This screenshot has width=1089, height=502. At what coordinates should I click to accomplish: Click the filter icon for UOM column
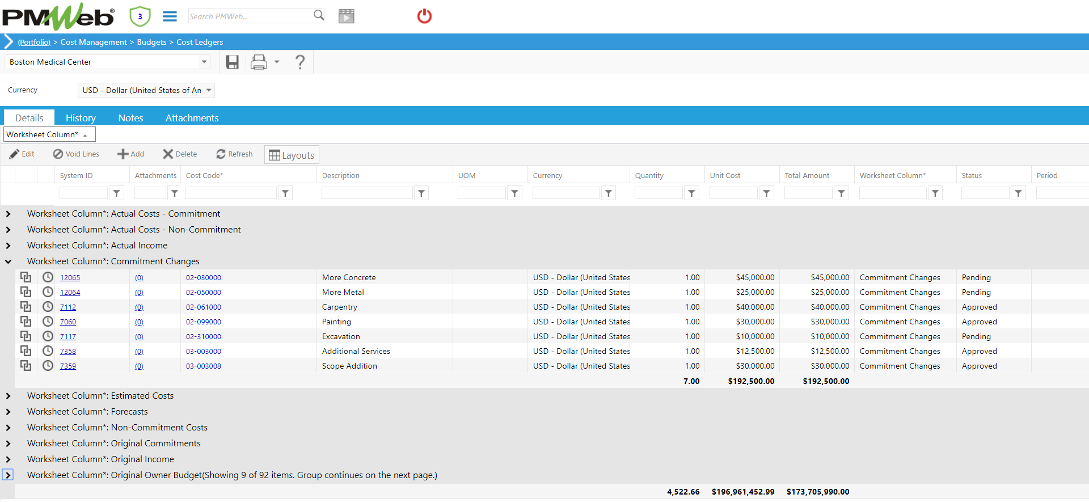515,193
